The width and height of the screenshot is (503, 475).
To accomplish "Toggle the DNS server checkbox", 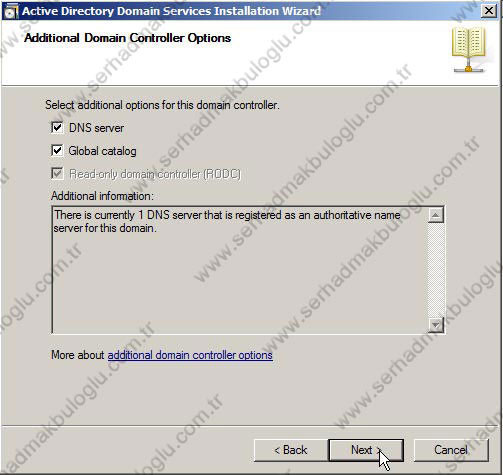I will (57, 127).
